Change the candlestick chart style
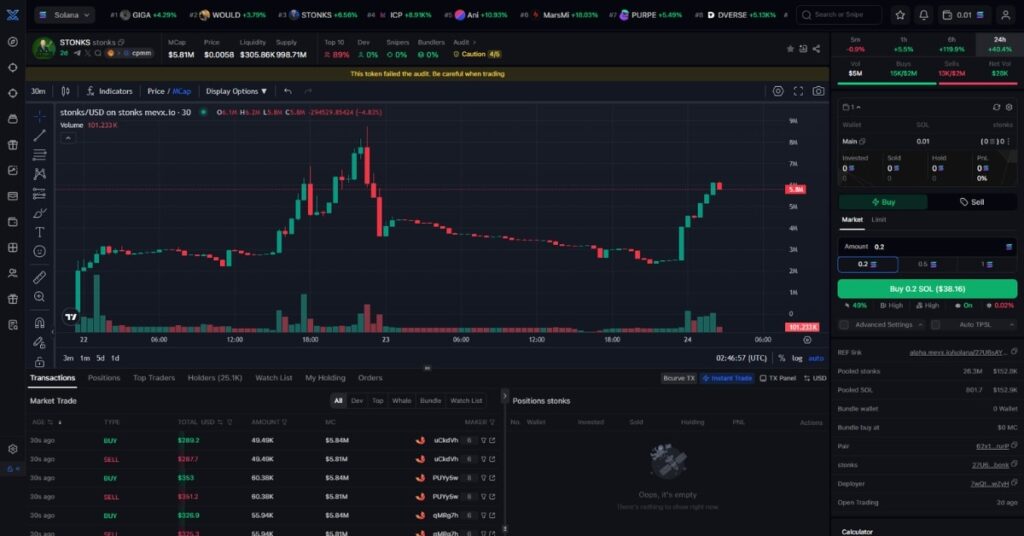This screenshot has height=536, width=1024. pyautogui.click(x=65, y=91)
